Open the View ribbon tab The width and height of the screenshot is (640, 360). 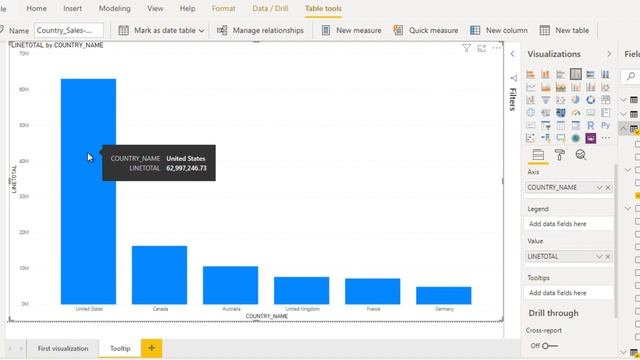pos(155,8)
